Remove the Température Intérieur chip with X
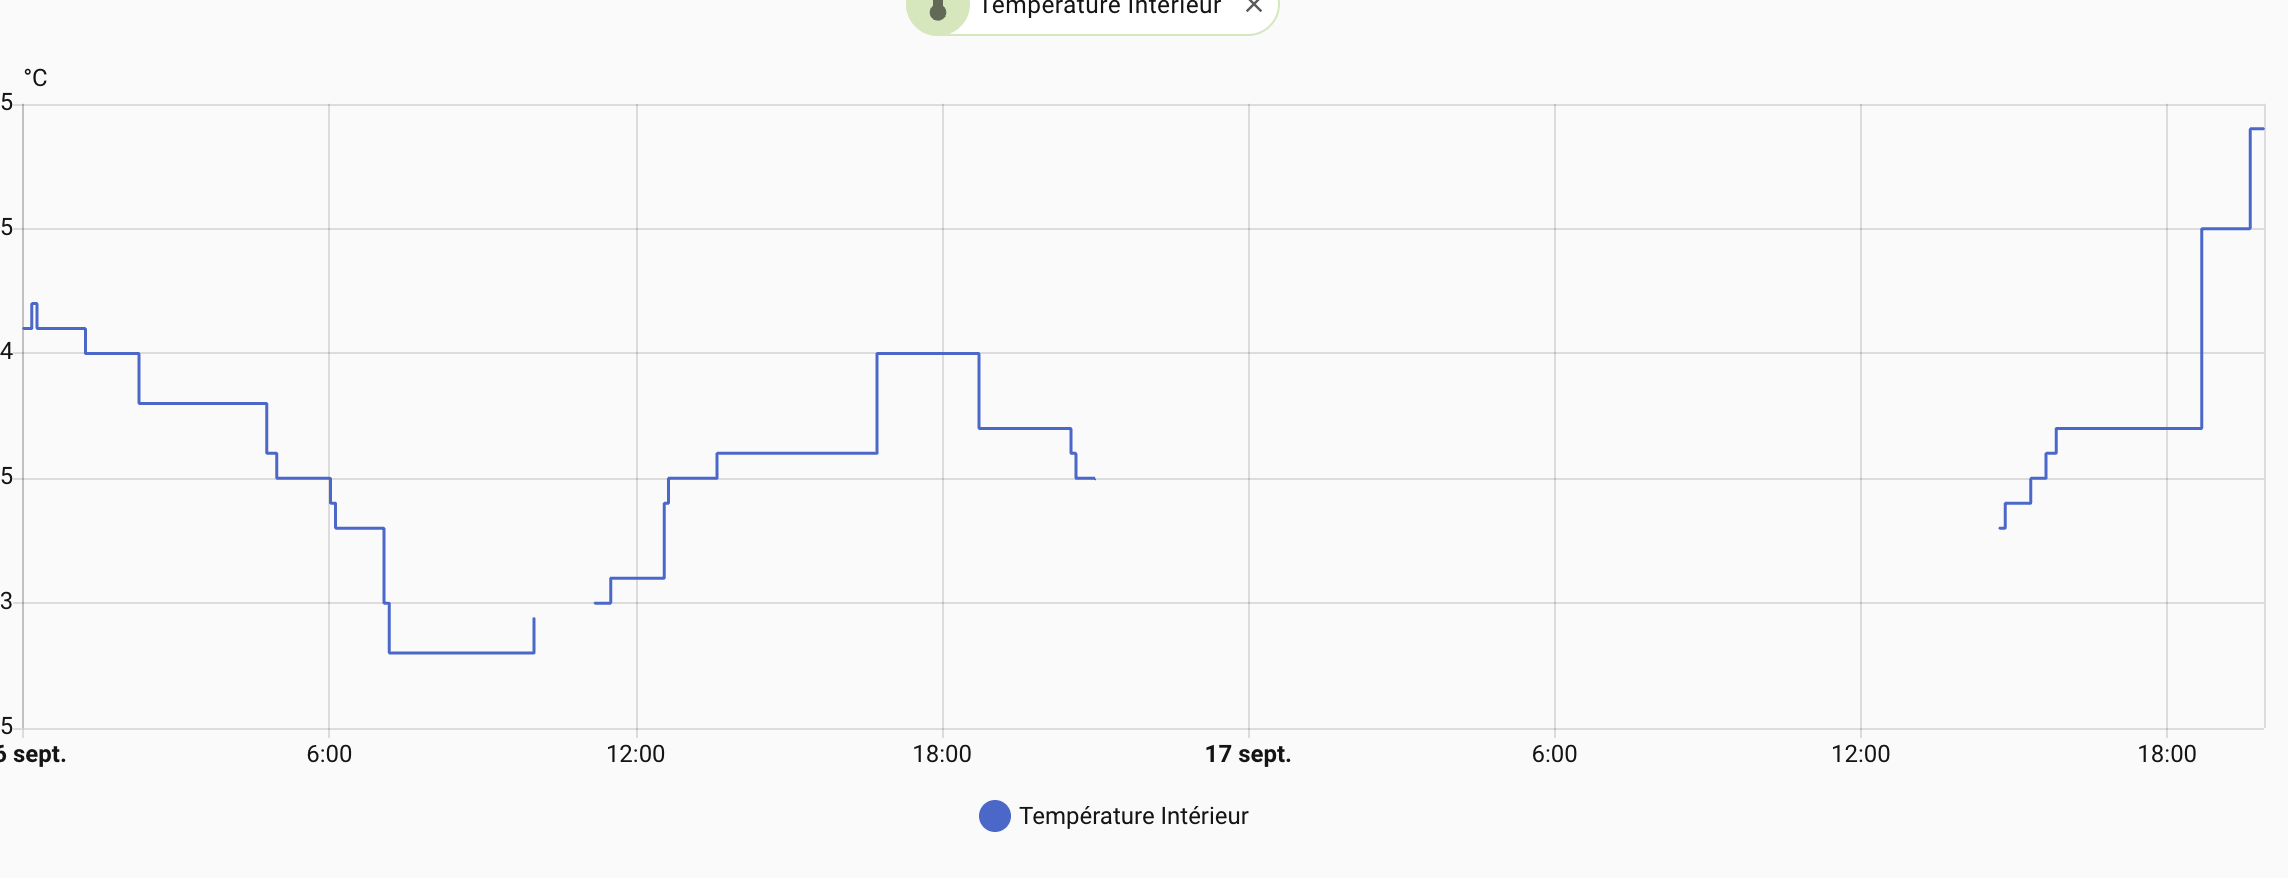The width and height of the screenshot is (2288, 878). point(1253,6)
